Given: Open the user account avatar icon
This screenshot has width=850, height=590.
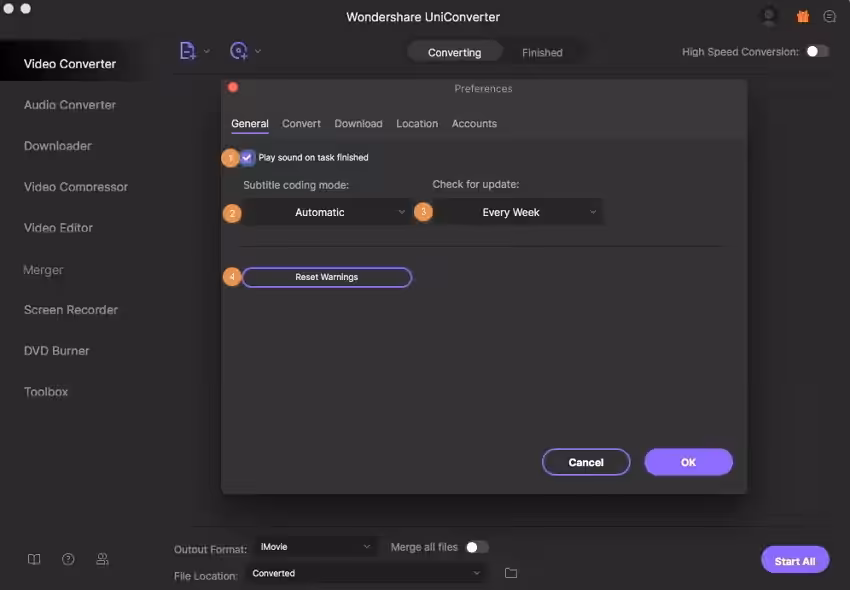Looking at the screenshot, I should (769, 16).
